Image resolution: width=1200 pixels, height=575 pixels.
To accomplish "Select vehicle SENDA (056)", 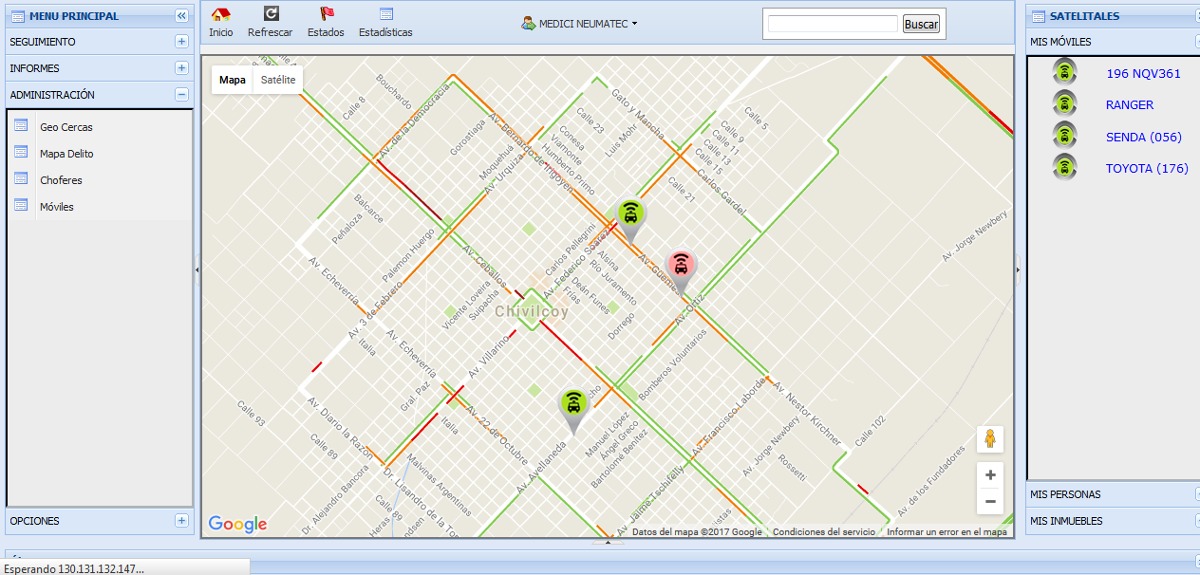I will click(1143, 137).
